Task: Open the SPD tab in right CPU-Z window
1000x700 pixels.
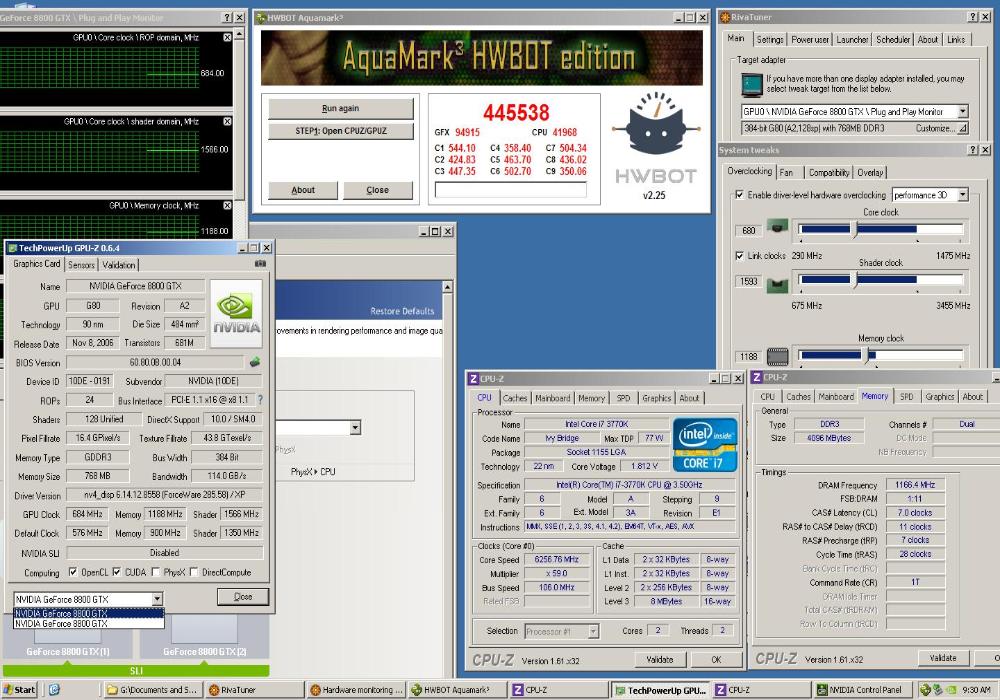Action: pyautogui.click(x=906, y=397)
